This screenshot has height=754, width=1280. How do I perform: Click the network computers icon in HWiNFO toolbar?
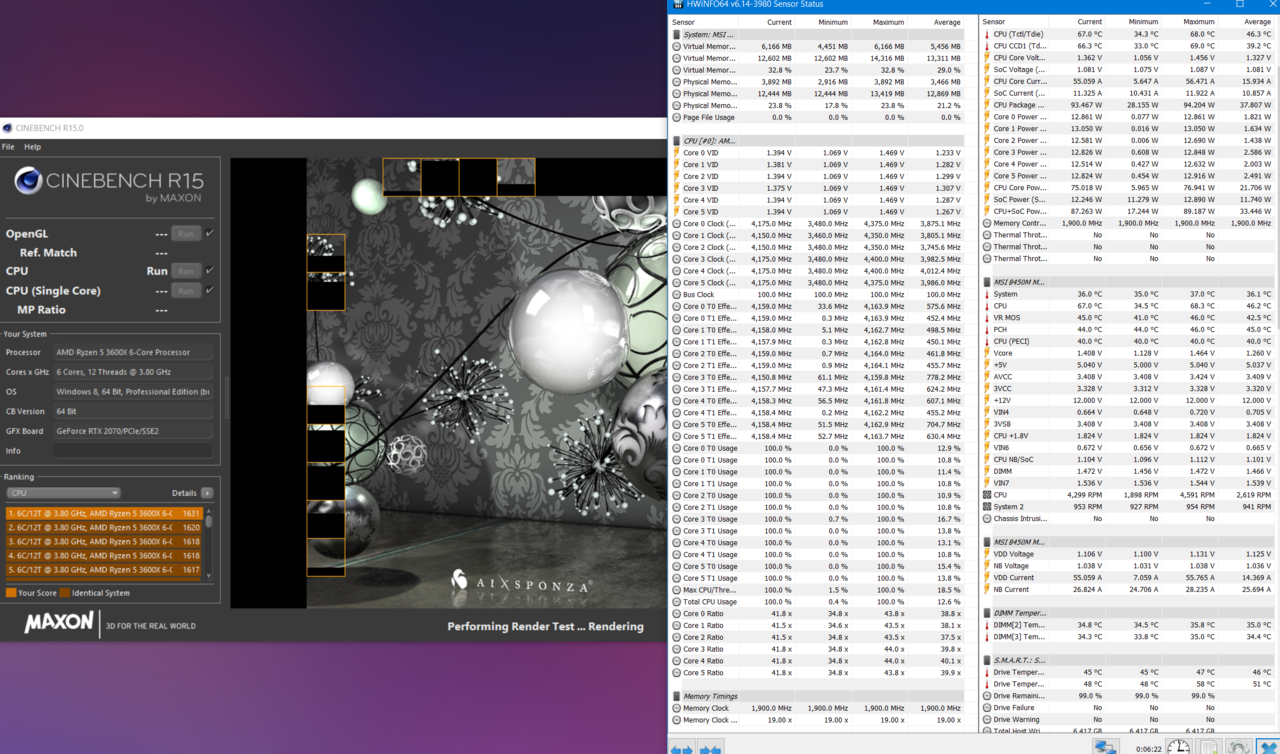coord(1106,746)
